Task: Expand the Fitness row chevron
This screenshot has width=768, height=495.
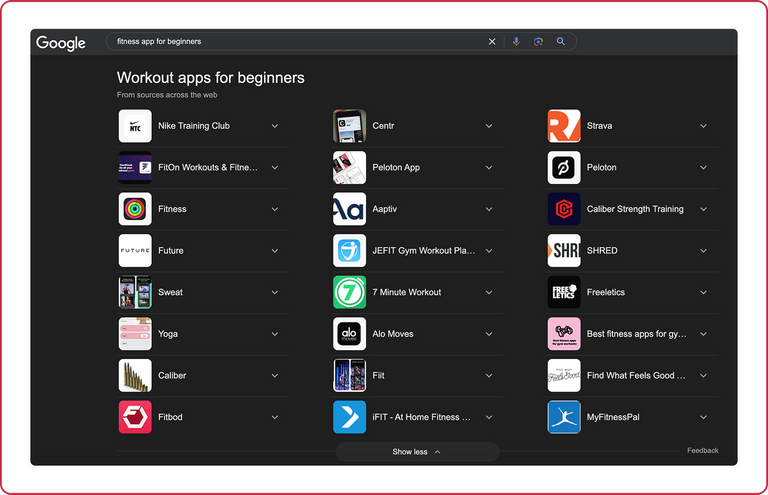Action: click(x=275, y=209)
